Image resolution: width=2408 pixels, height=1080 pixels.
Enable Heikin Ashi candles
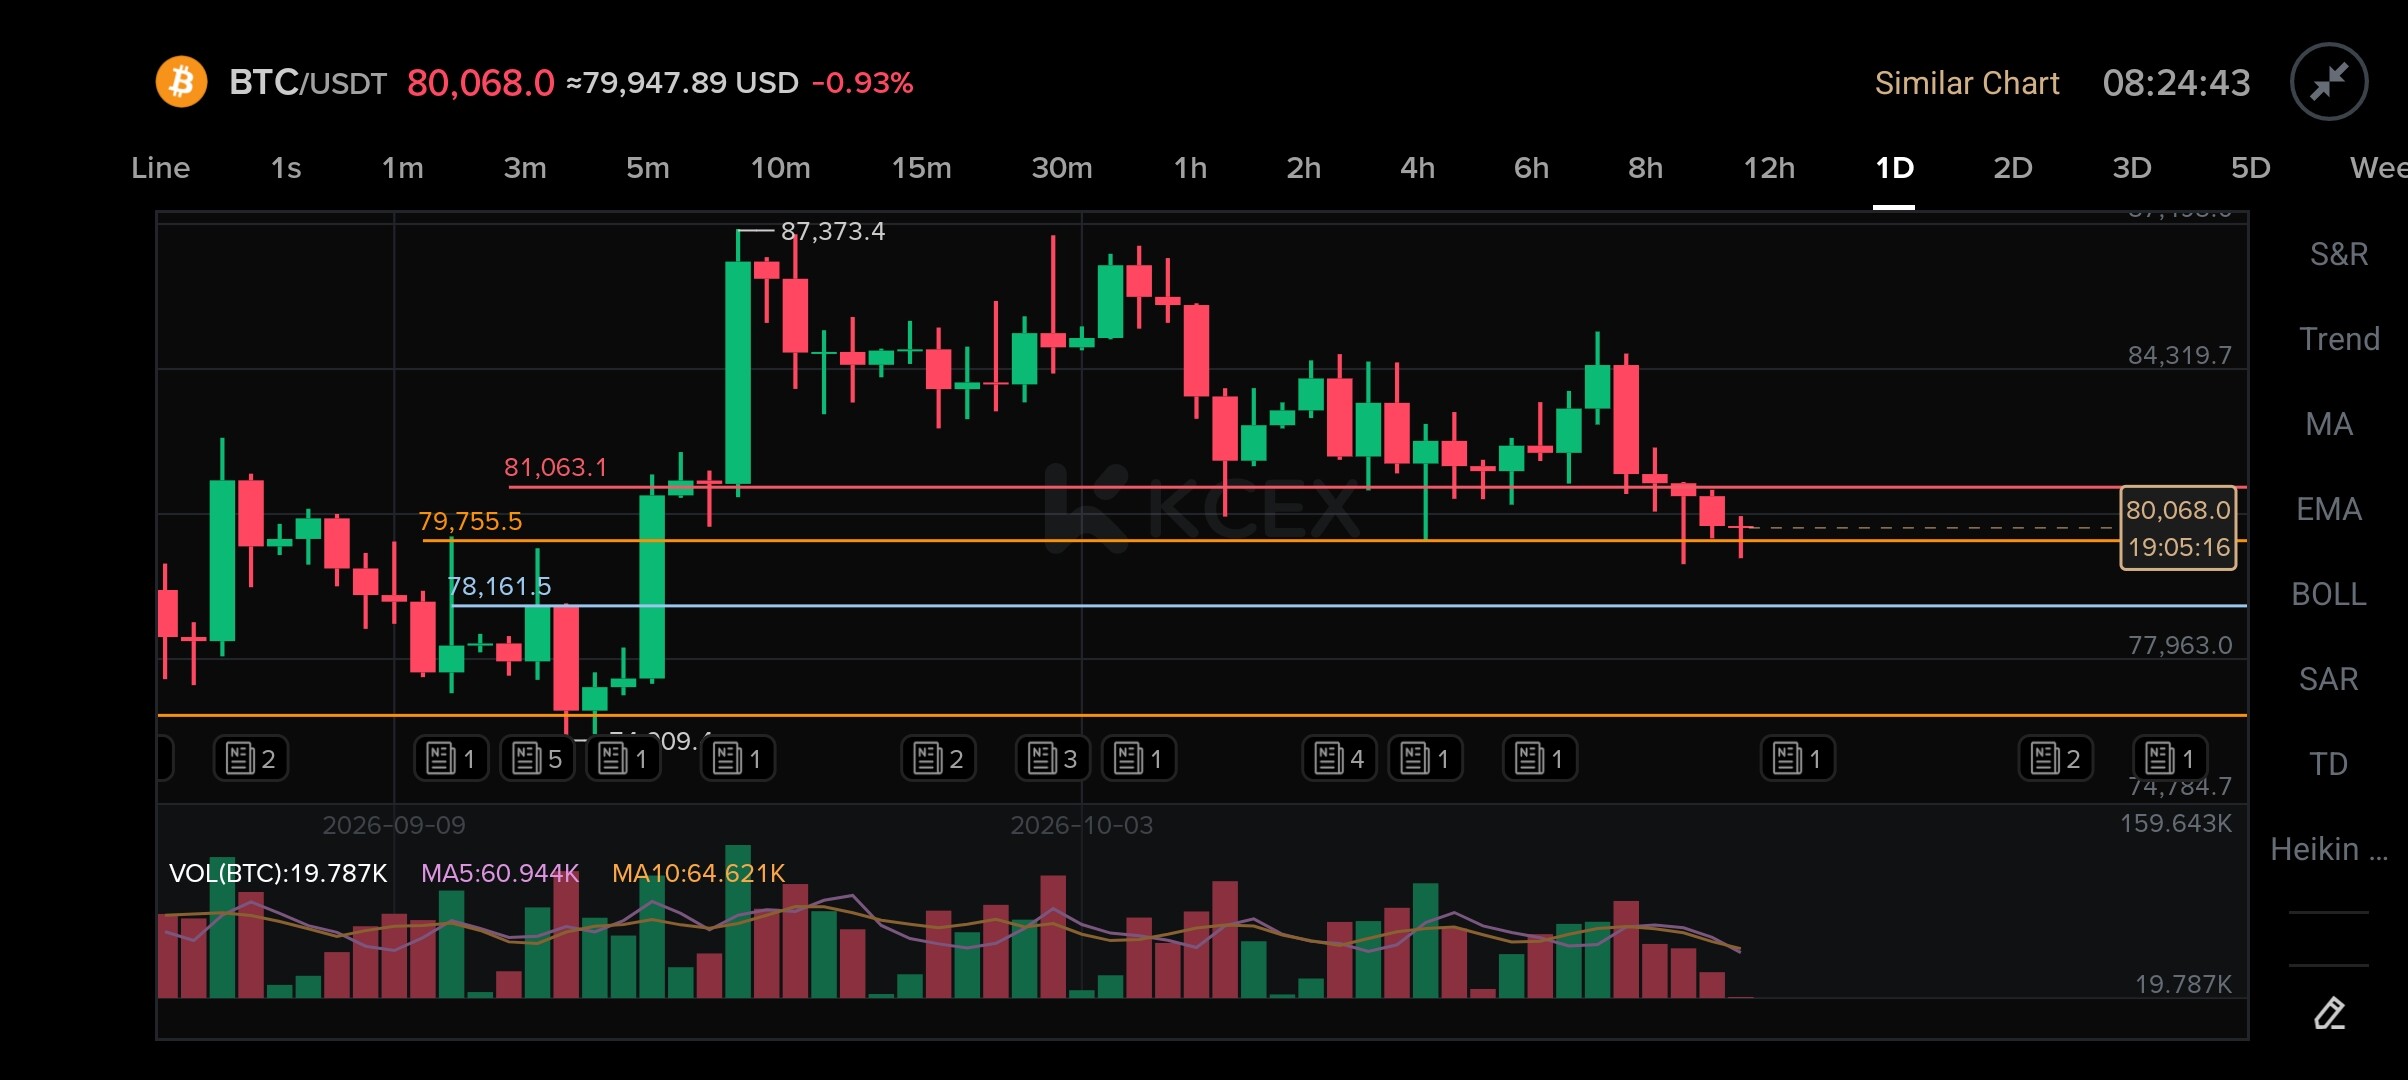(2329, 849)
